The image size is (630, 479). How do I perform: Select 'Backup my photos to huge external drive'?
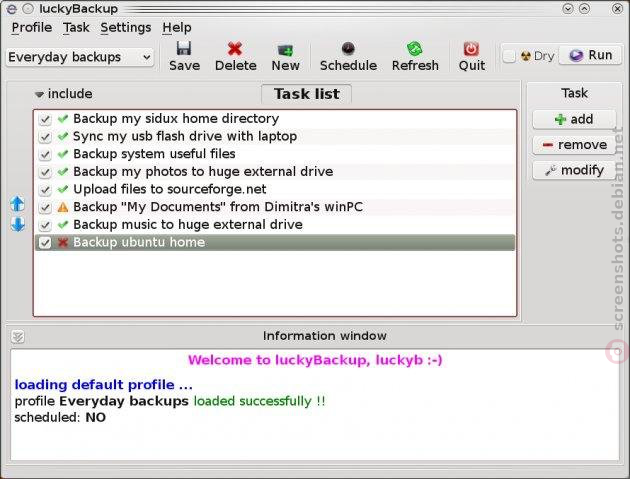[275, 172]
